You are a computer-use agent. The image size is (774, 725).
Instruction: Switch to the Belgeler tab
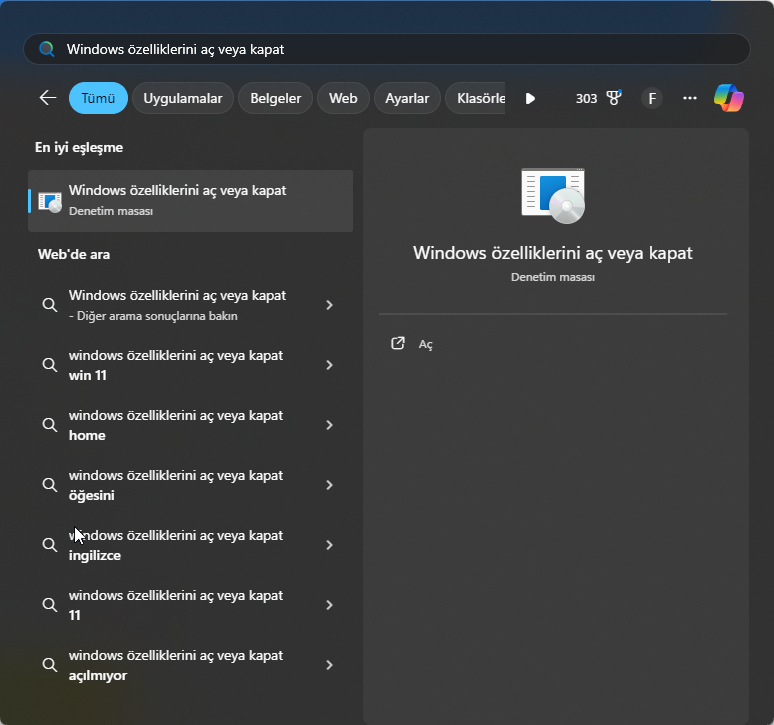point(275,98)
